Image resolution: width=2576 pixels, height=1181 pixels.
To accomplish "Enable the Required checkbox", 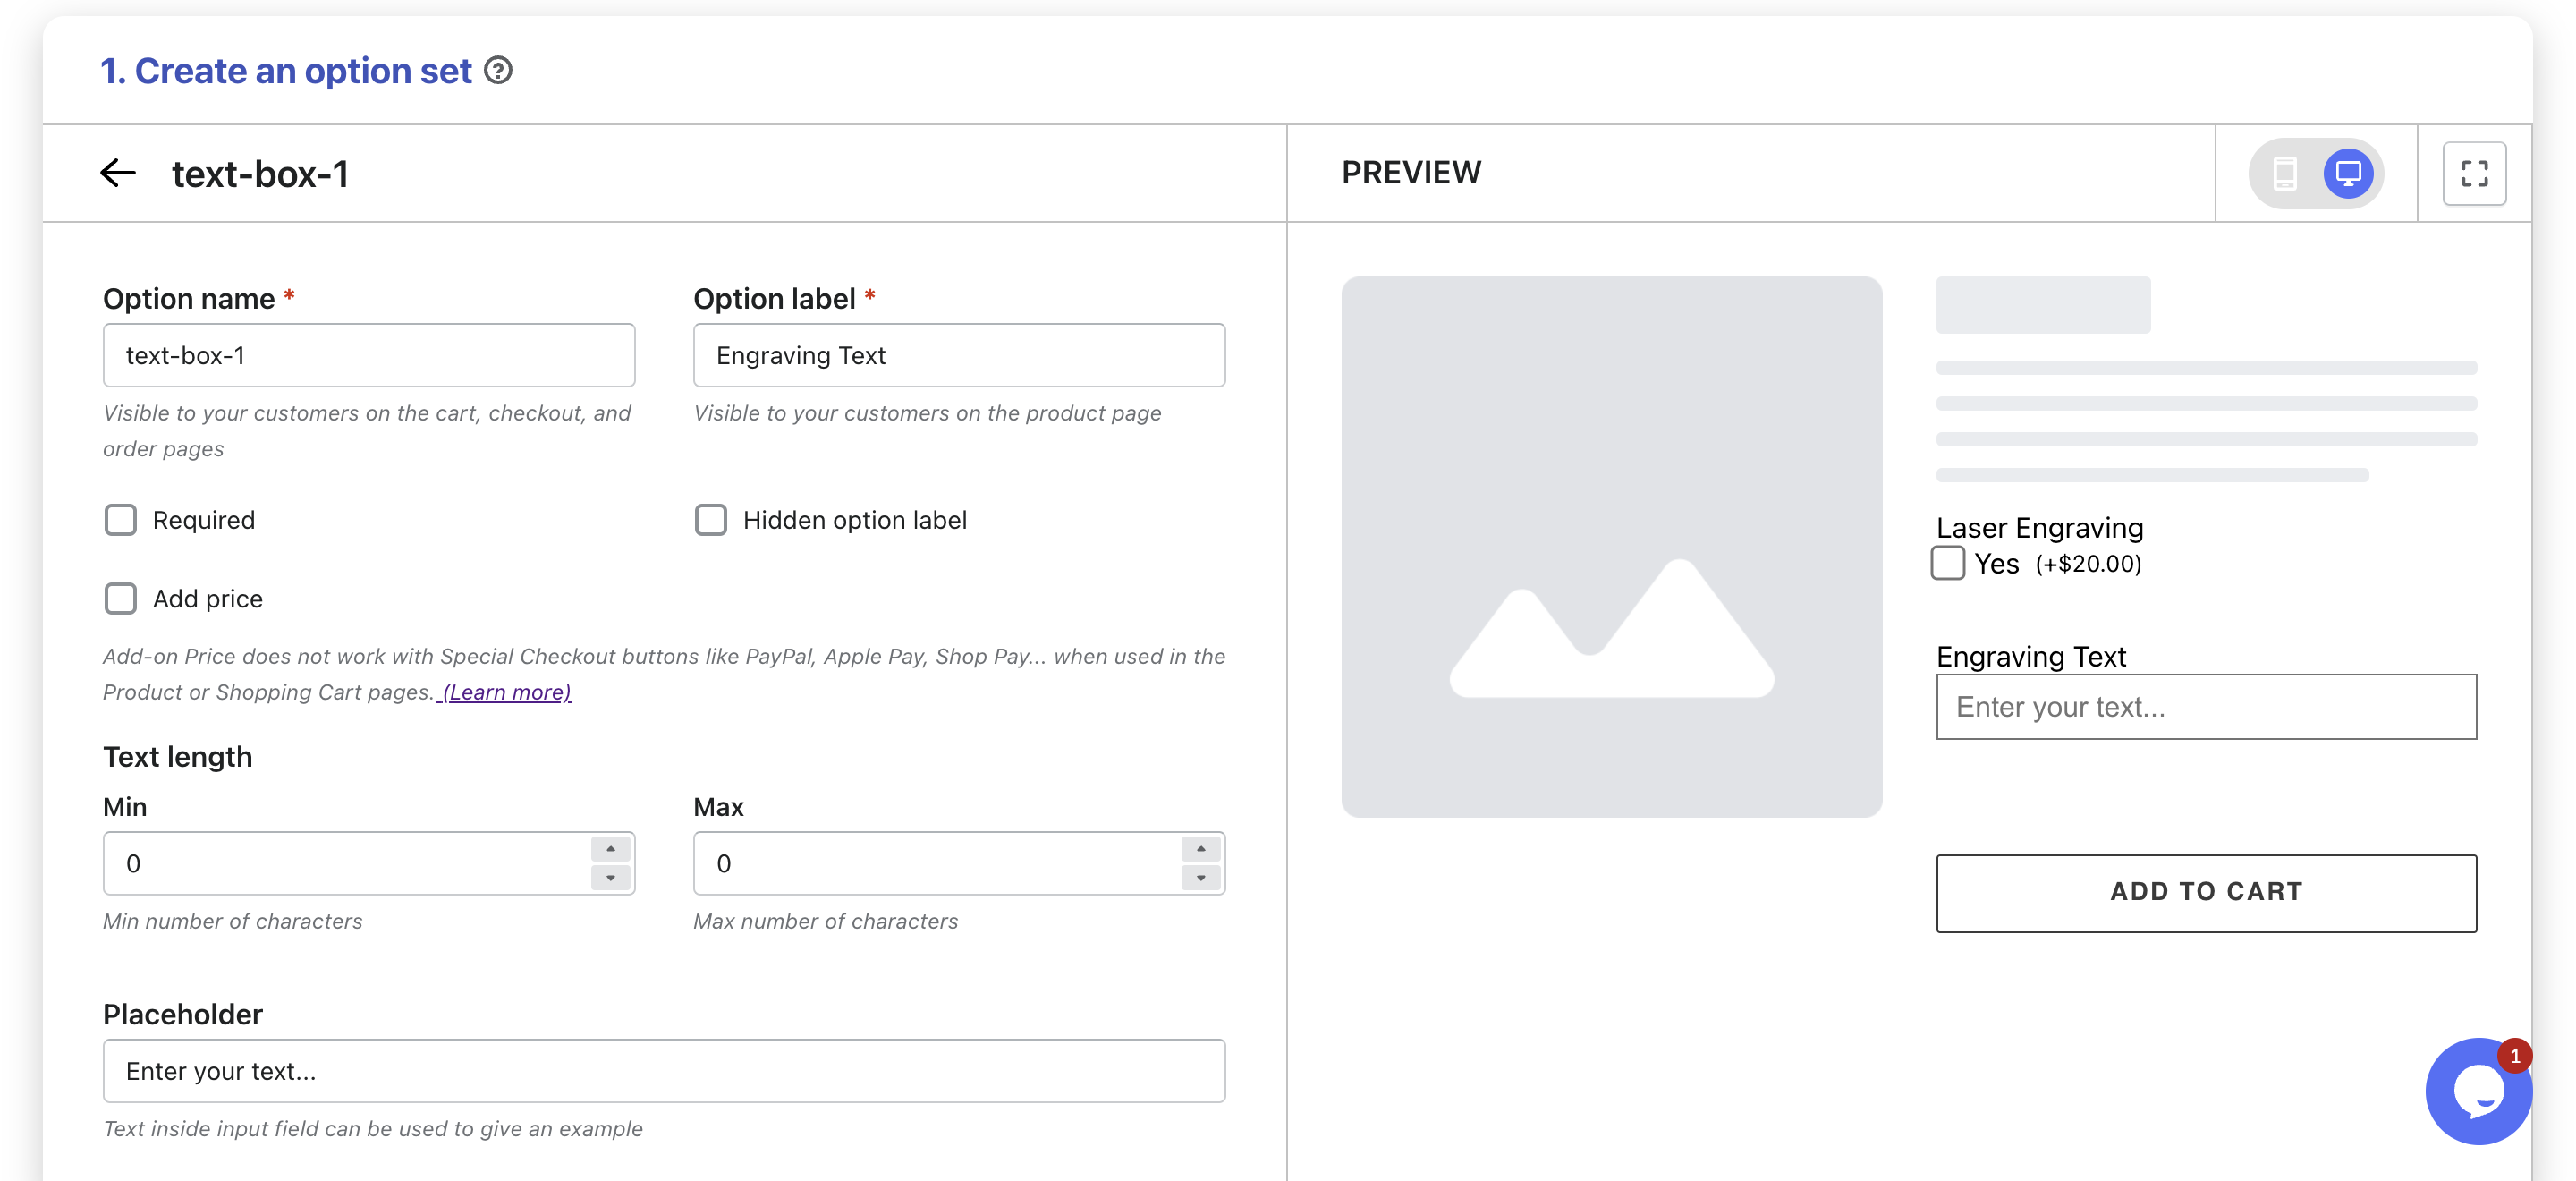I will tap(121, 520).
